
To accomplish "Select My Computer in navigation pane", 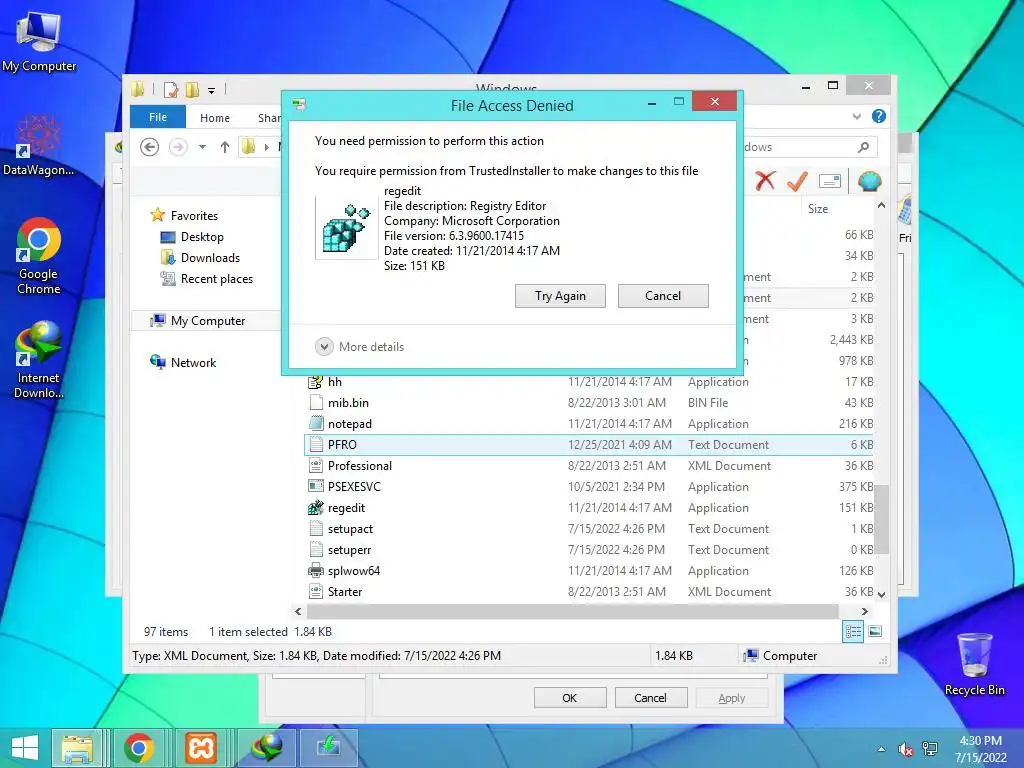I will [208, 321].
